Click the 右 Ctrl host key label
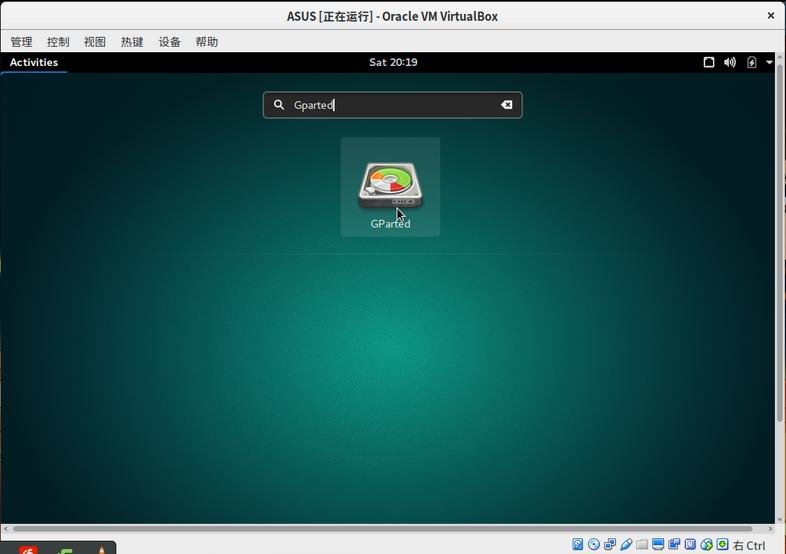 click(x=749, y=545)
